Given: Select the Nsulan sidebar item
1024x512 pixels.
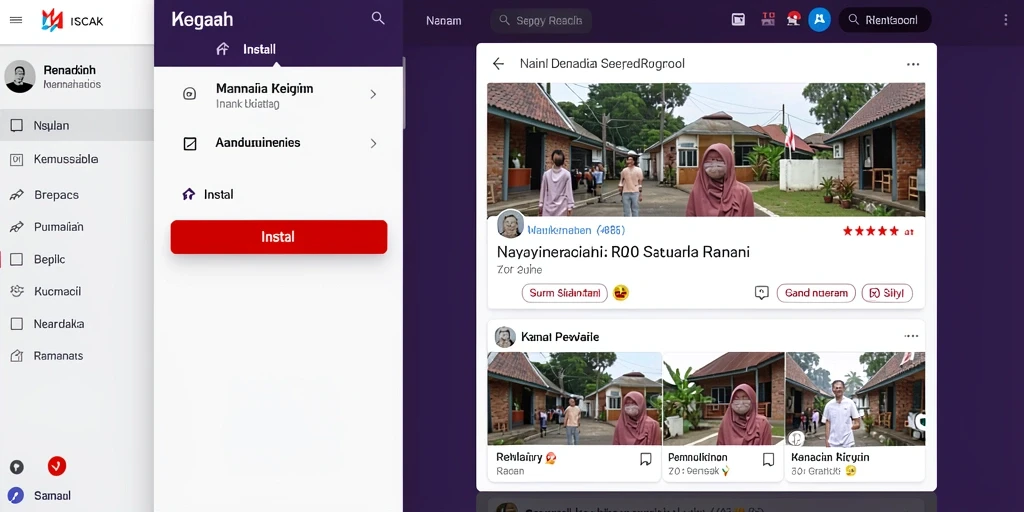Looking at the screenshot, I should [76, 125].
